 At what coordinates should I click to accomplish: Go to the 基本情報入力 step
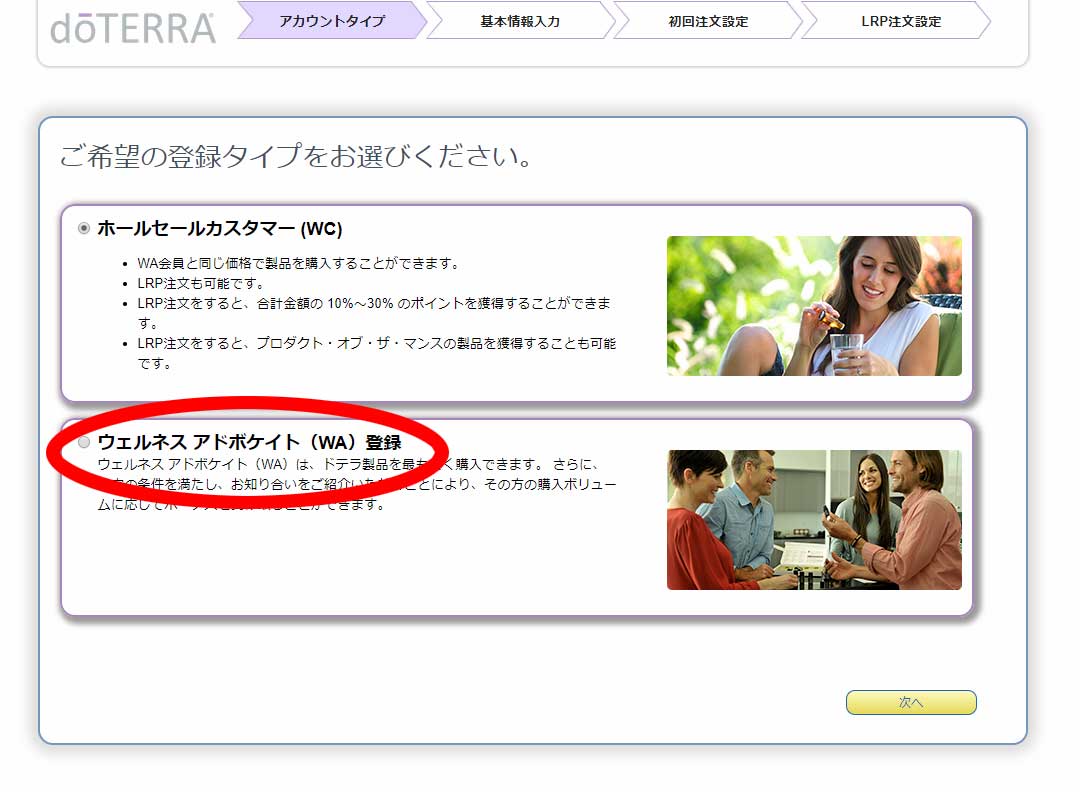pos(520,21)
